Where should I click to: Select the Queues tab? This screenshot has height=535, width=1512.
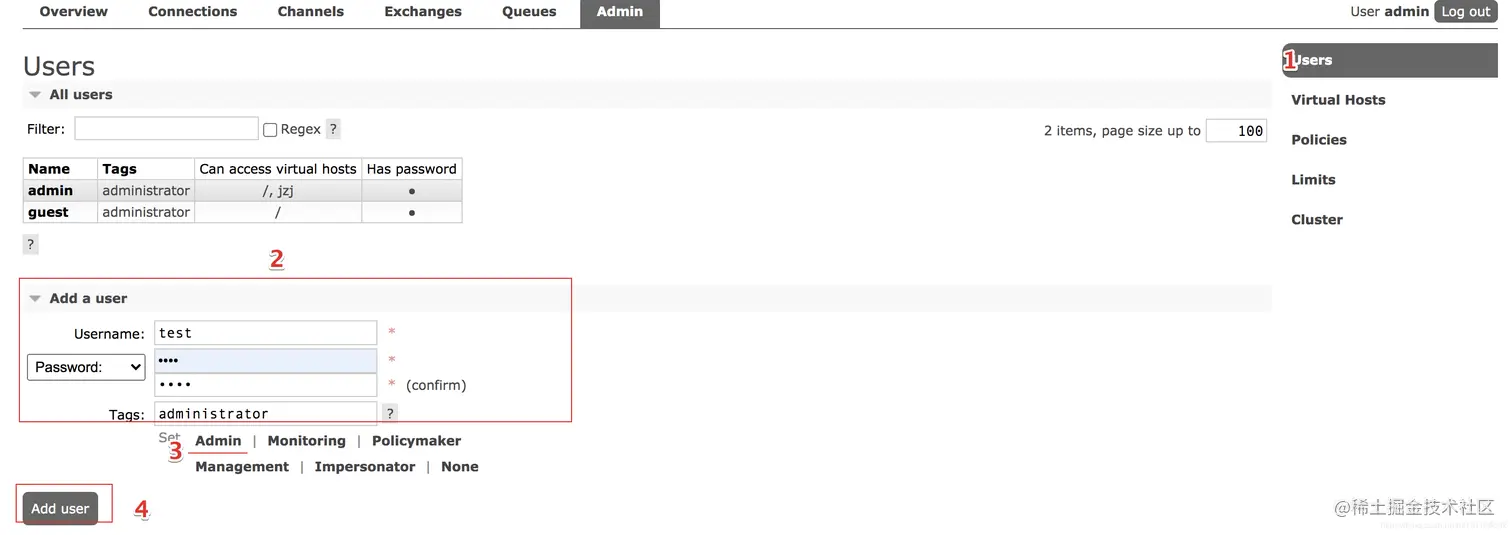pos(529,12)
